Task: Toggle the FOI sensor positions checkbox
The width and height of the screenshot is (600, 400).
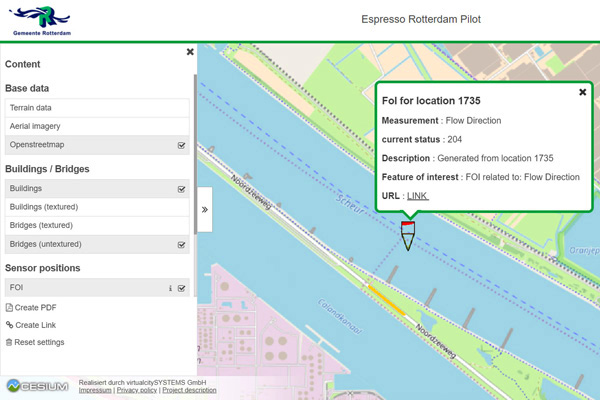Action: click(181, 288)
